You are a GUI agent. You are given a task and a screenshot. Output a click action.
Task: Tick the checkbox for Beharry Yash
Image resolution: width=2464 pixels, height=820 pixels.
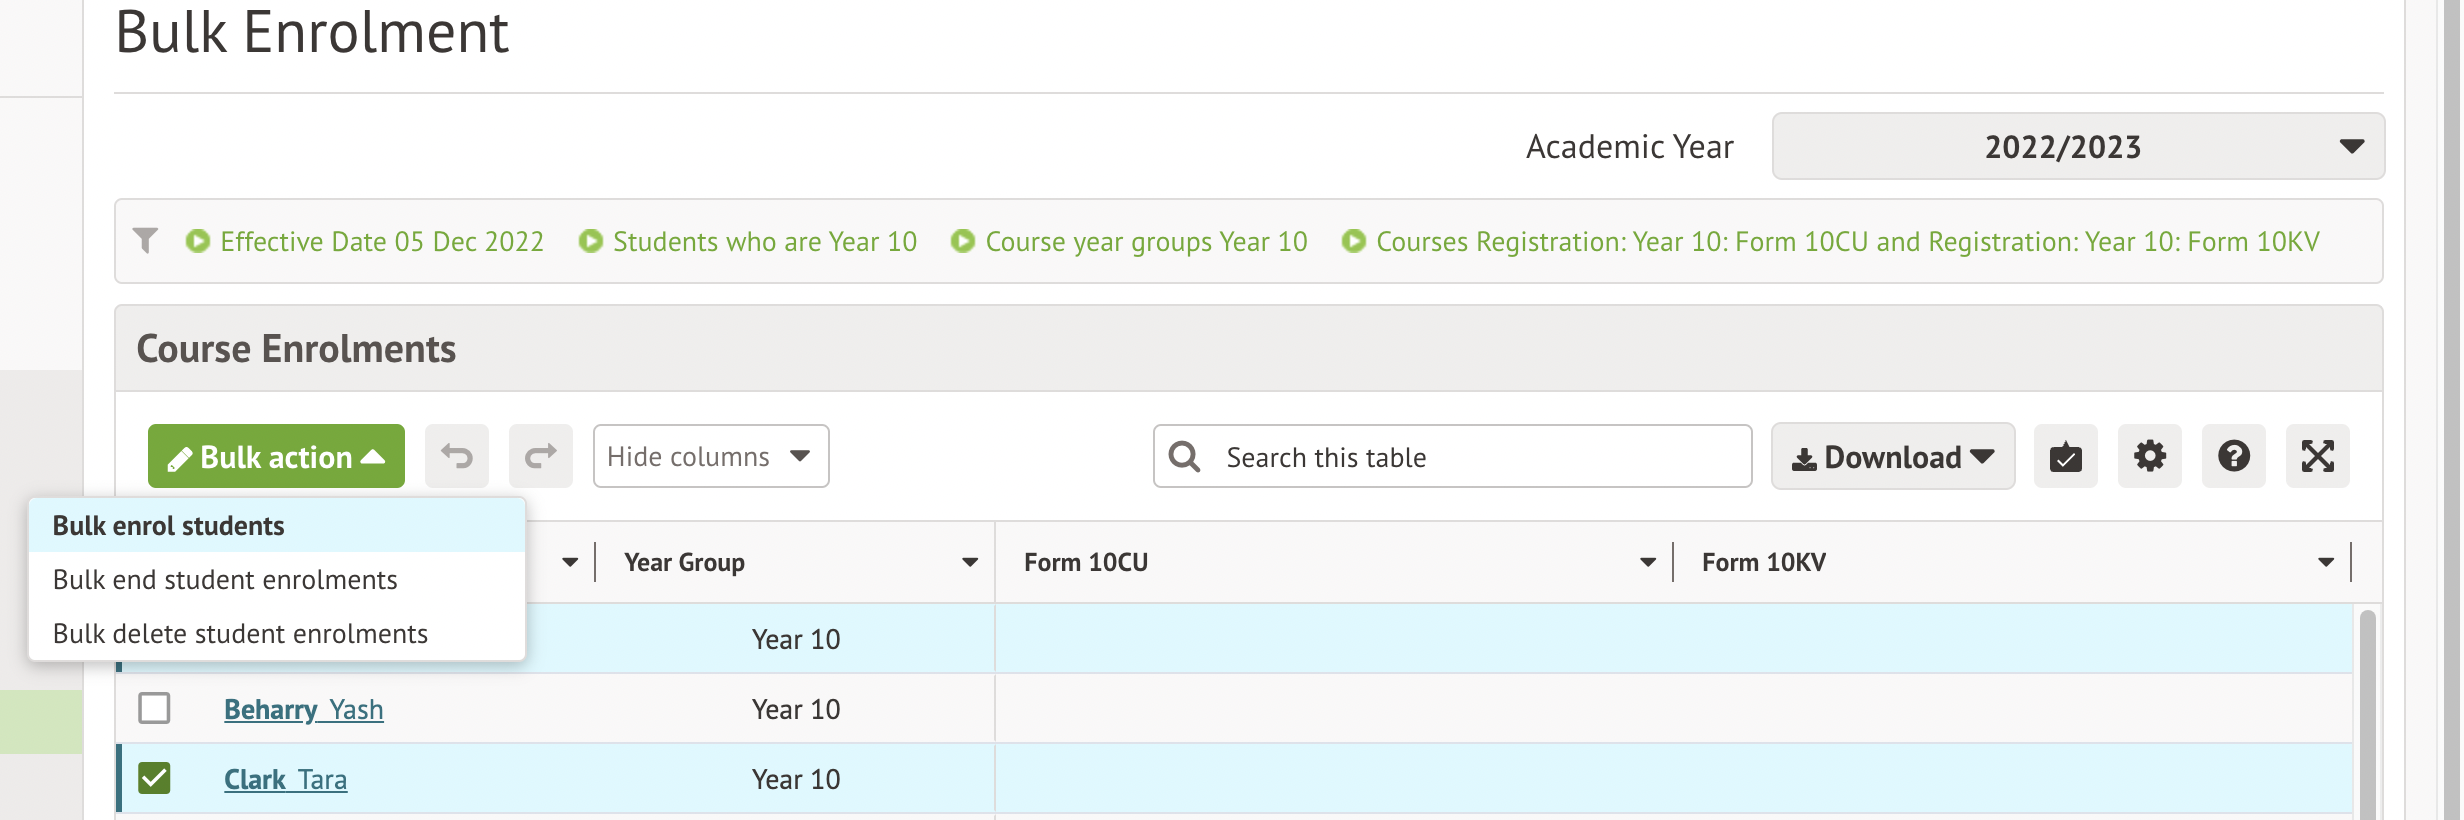[x=154, y=708]
